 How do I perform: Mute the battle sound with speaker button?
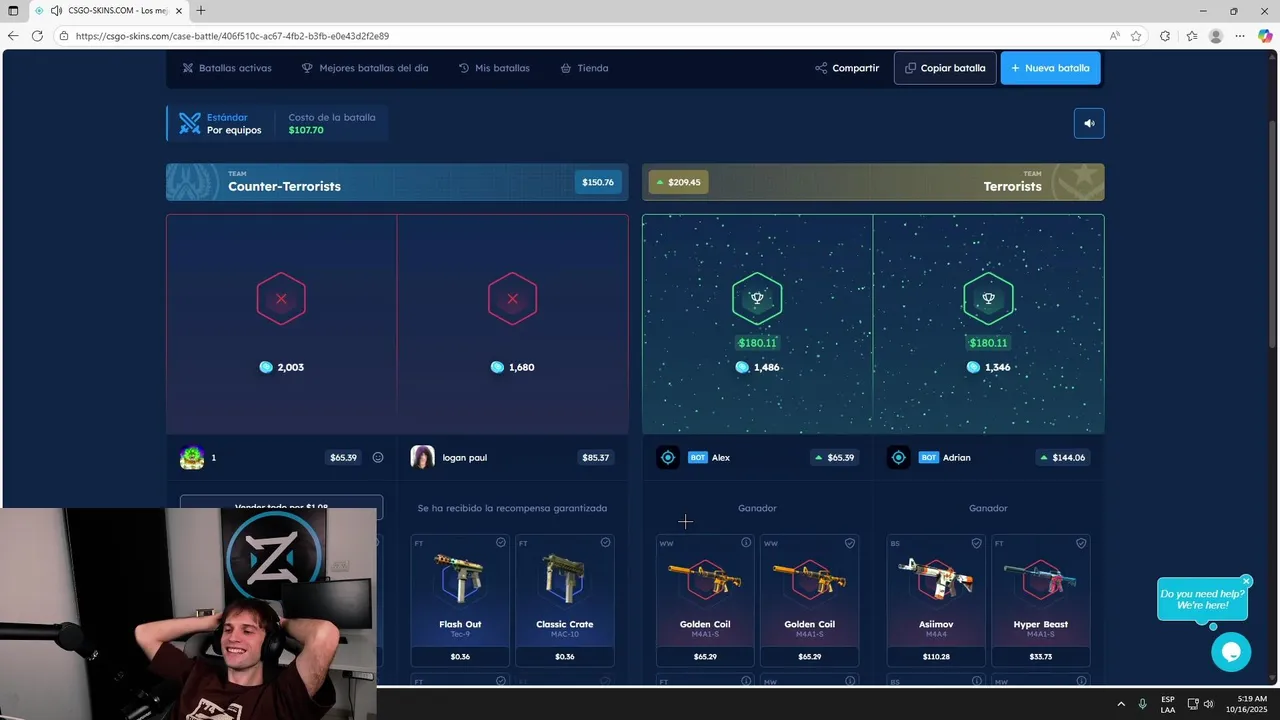[1089, 123]
